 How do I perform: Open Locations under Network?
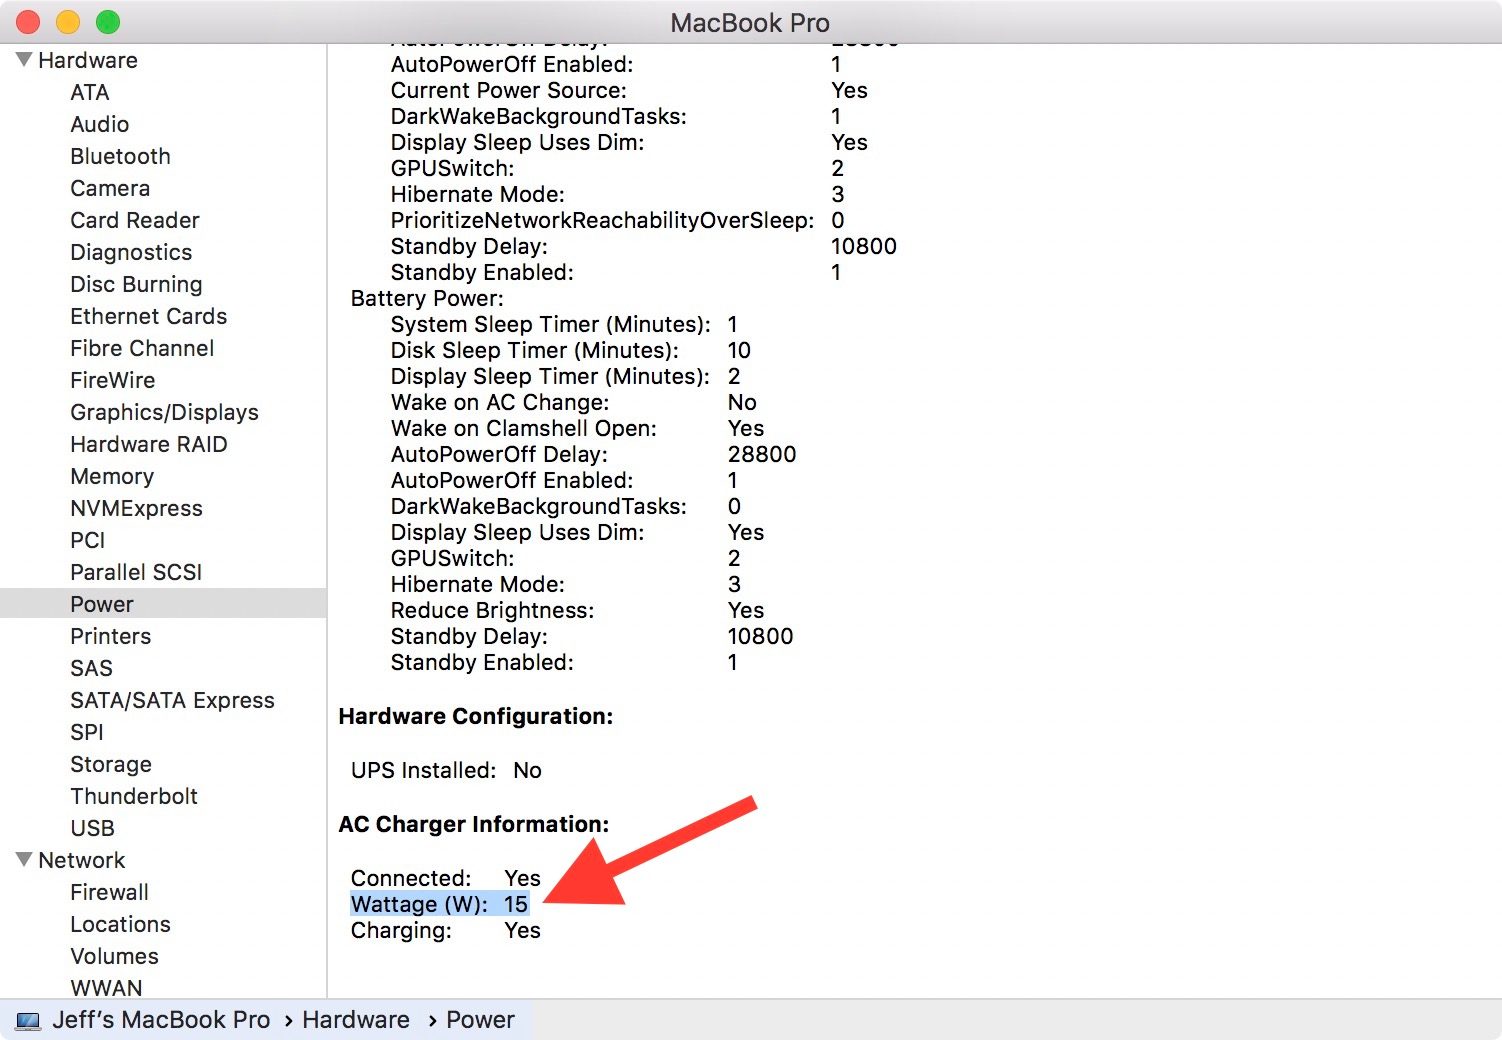pyautogui.click(x=120, y=924)
